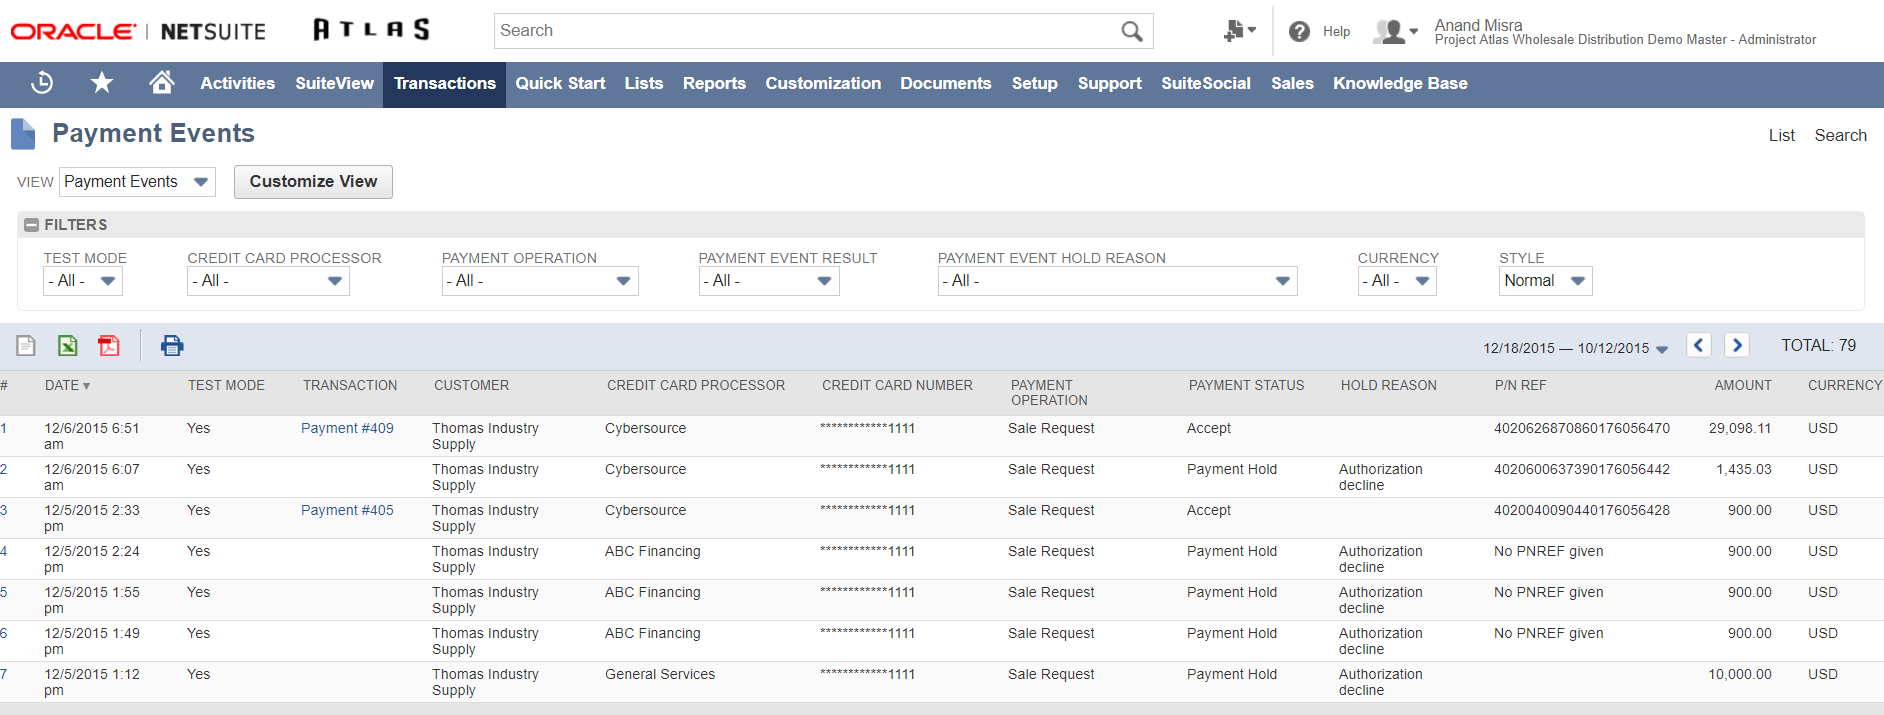This screenshot has height=715, width=1884.
Task: Click the Help text link
Action: point(1336,32)
